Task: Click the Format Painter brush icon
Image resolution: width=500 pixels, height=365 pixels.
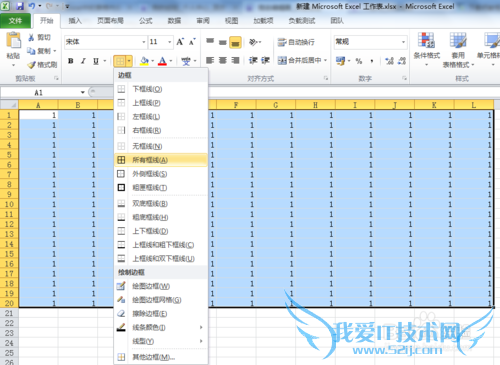Action: coord(31,64)
